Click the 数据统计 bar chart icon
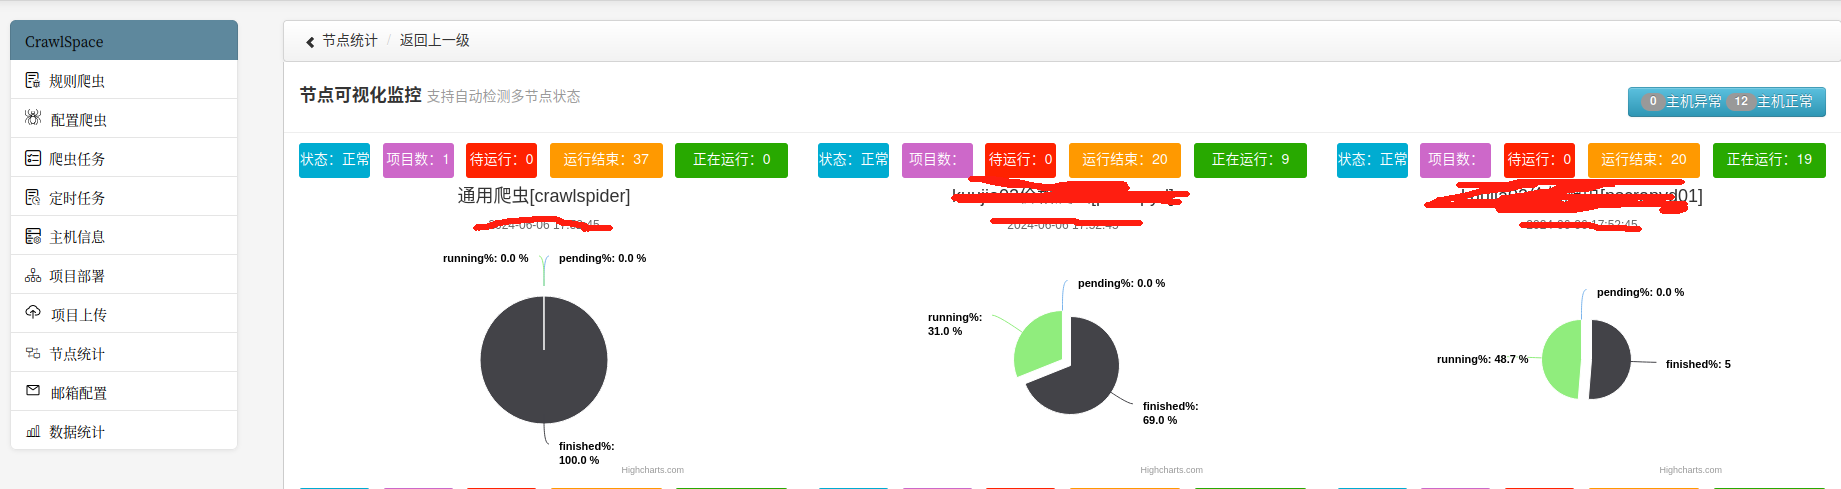The width and height of the screenshot is (1841, 489). tap(33, 431)
